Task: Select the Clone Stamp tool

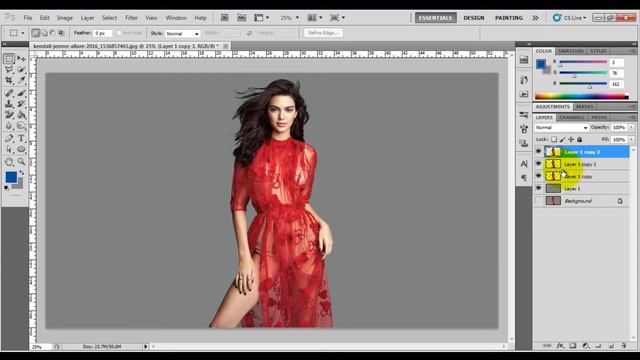Action: coord(9,104)
